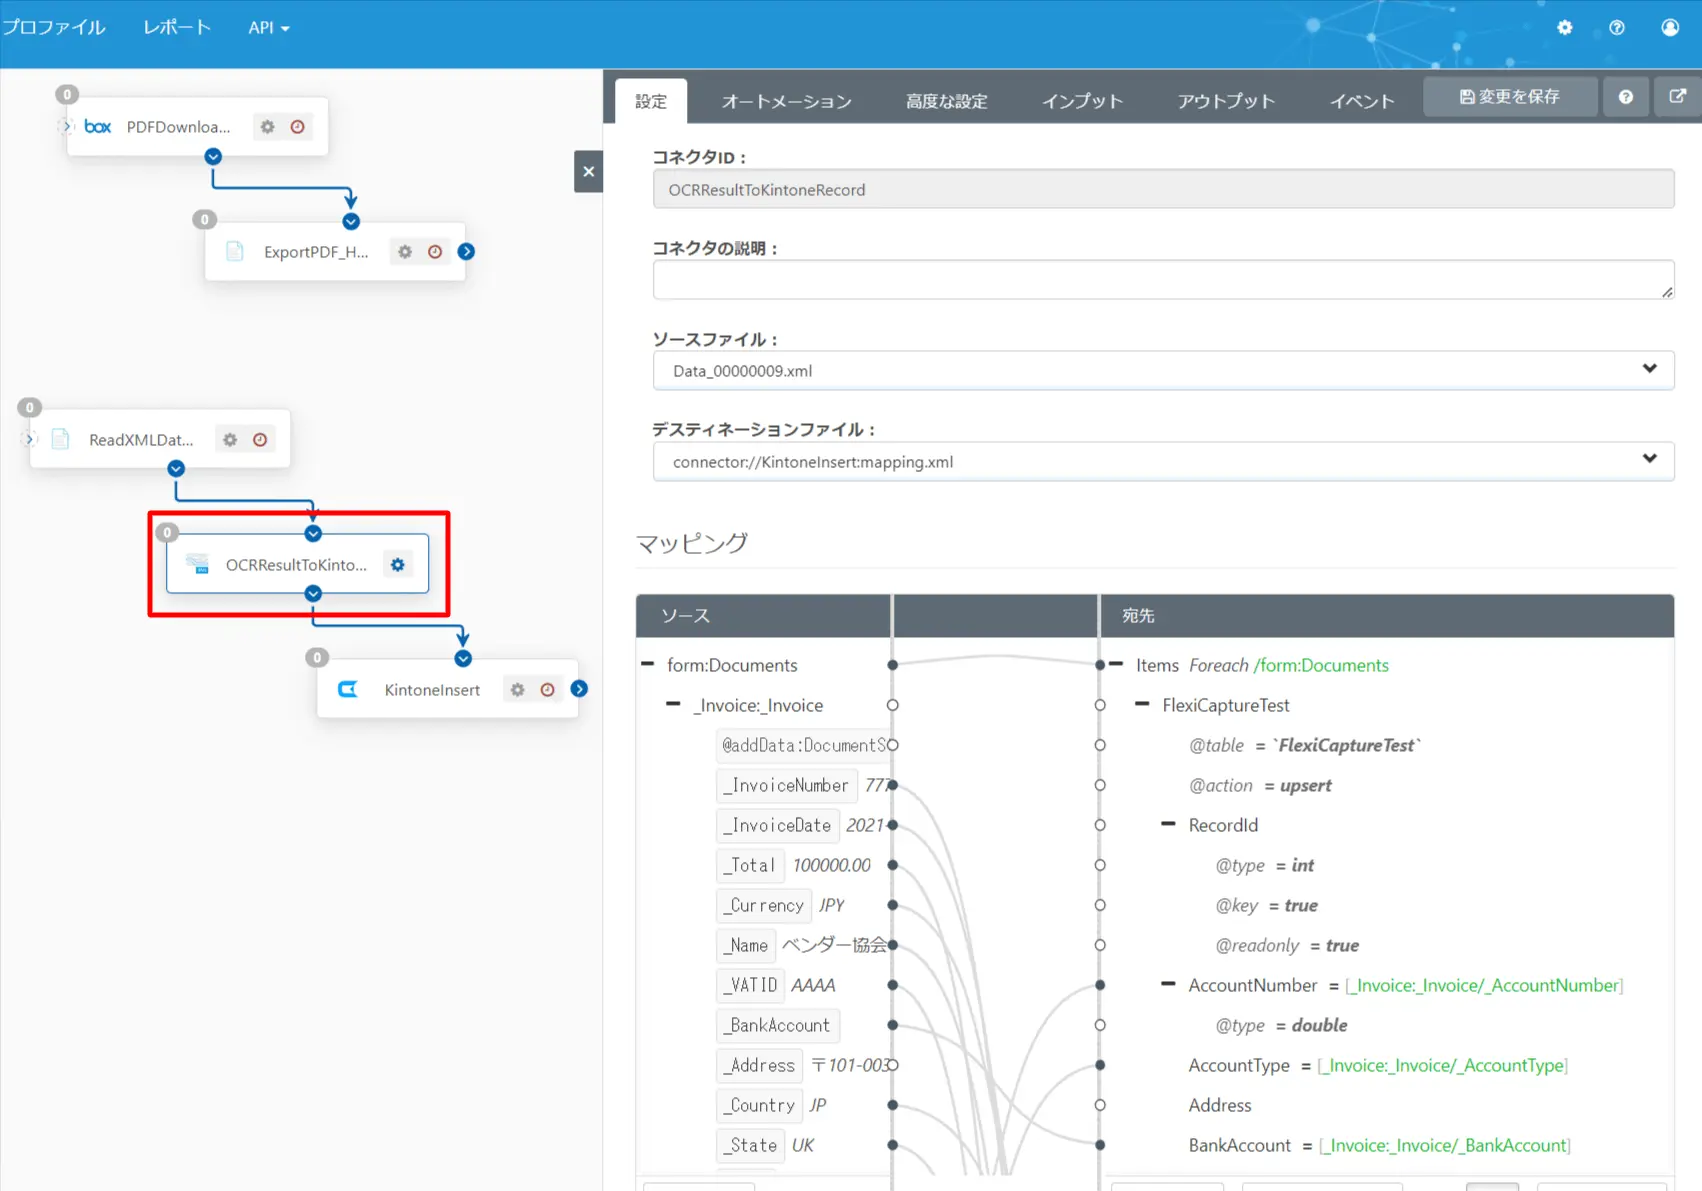Open the destination file dropdown
1702x1191 pixels.
1163,462
